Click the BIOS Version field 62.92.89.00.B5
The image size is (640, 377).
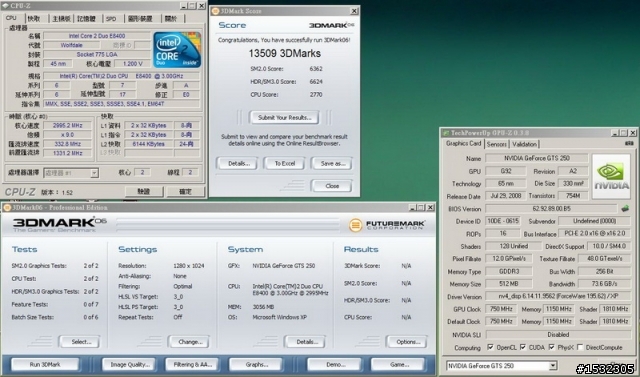click(x=551, y=208)
